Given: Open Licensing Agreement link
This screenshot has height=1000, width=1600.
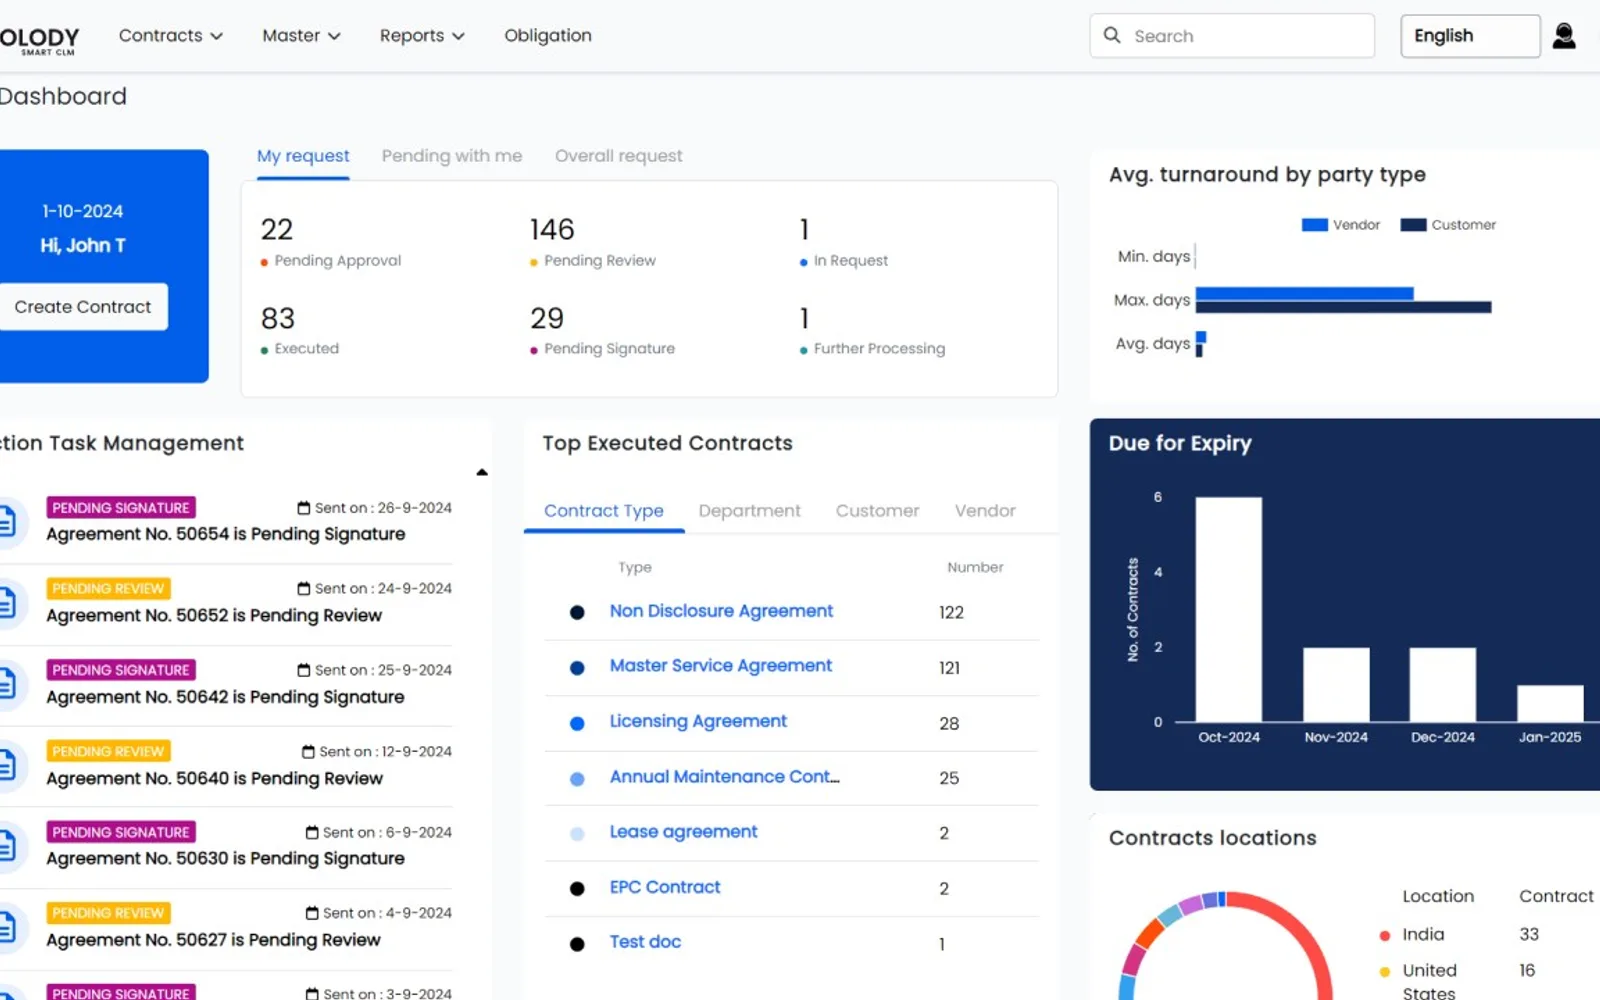Looking at the screenshot, I should coord(698,722).
